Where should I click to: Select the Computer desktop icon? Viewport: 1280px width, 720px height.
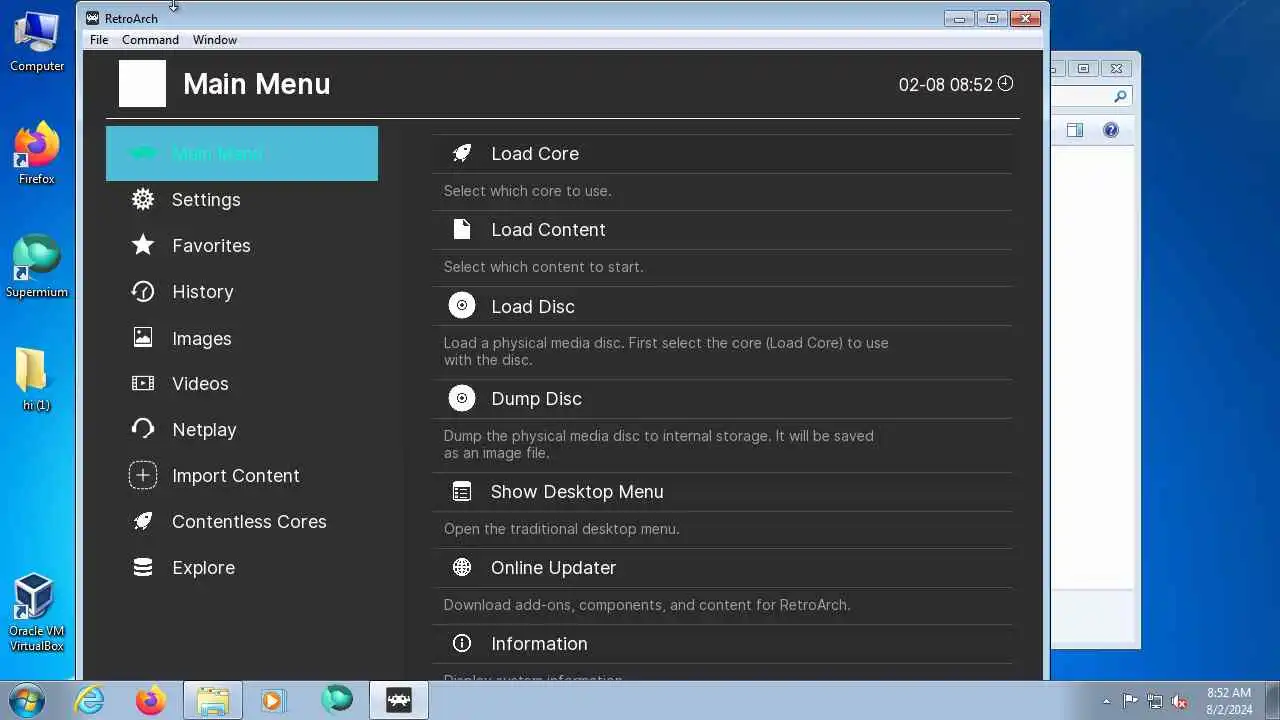pyautogui.click(x=37, y=42)
